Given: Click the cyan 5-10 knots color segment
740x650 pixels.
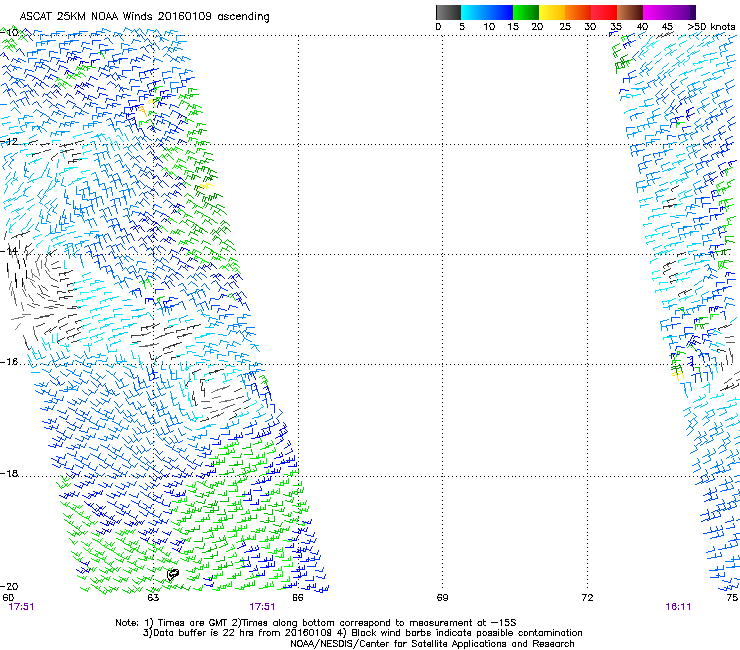Looking at the screenshot, I should tap(474, 12).
